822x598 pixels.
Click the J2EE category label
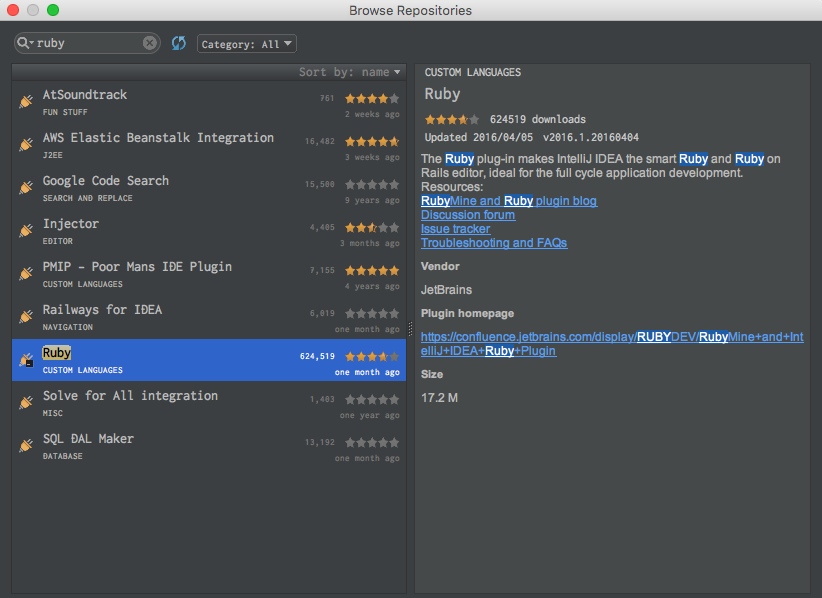(x=52, y=155)
